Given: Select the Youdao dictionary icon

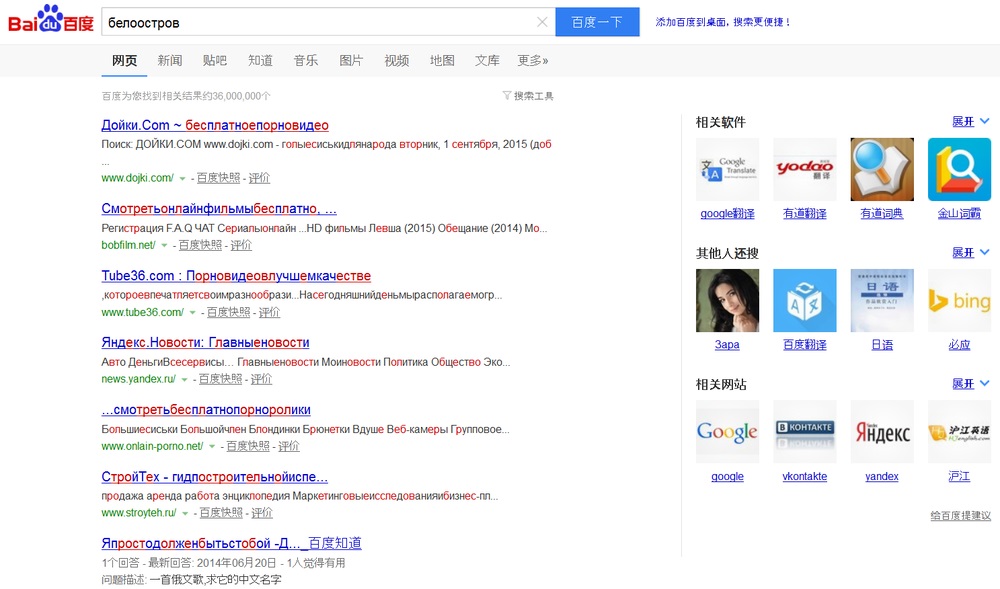Looking at the screenshot, I should point(881,169).
